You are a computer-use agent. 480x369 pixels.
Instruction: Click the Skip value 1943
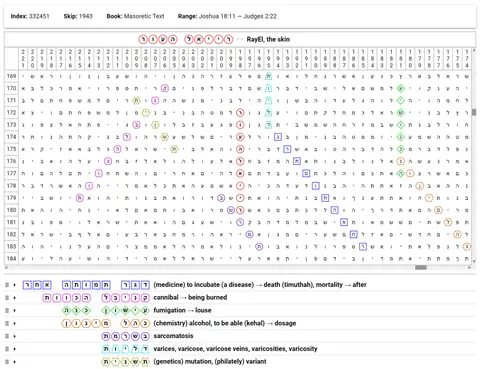tap(86, 16)
